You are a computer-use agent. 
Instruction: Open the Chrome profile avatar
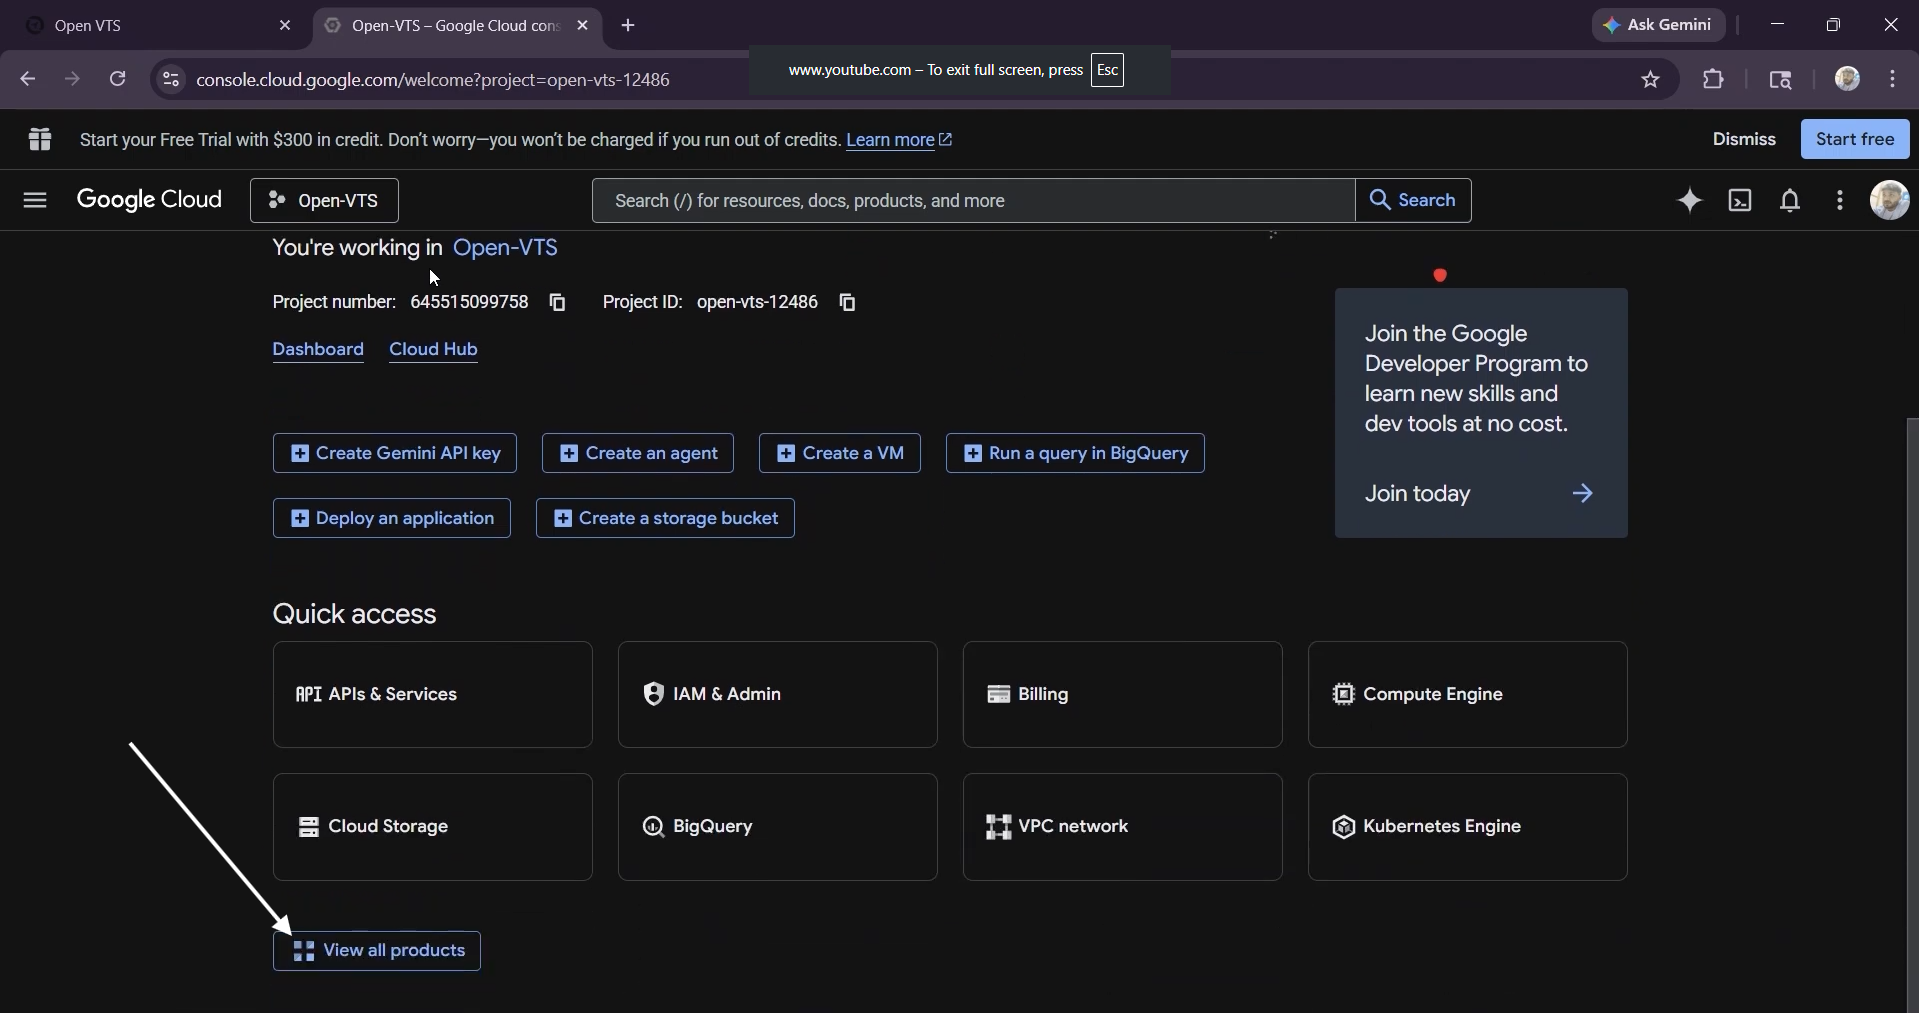(x=1847, y=79)
